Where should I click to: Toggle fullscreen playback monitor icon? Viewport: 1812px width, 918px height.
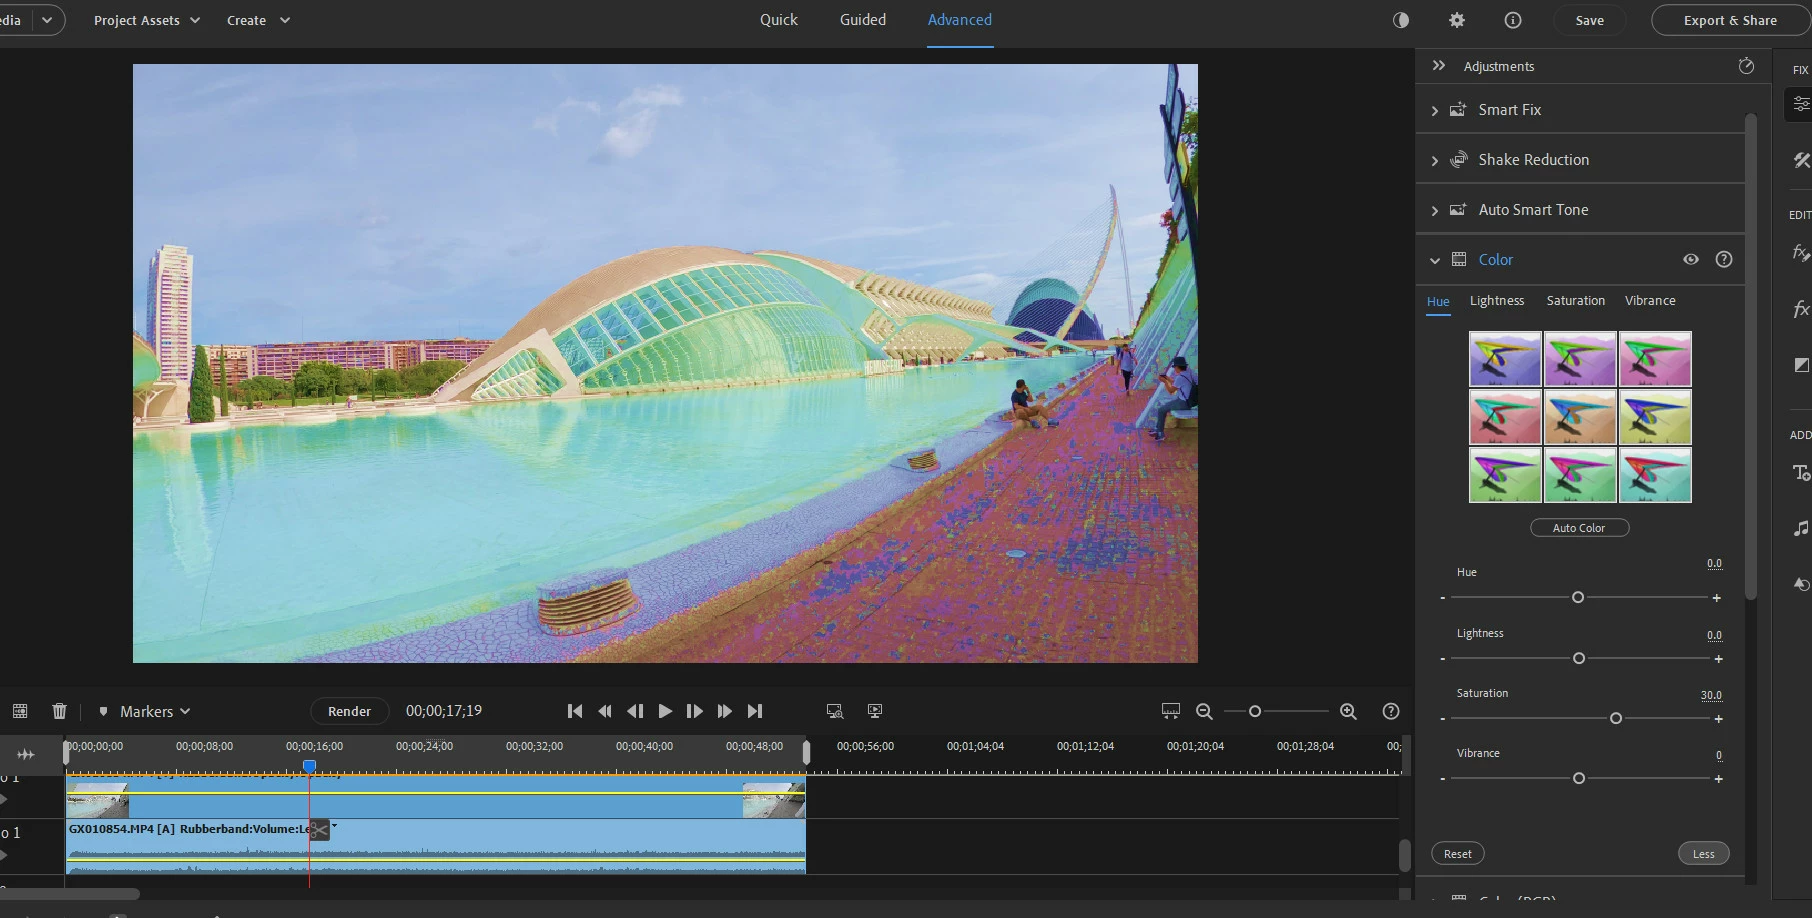tap(875, 711)
